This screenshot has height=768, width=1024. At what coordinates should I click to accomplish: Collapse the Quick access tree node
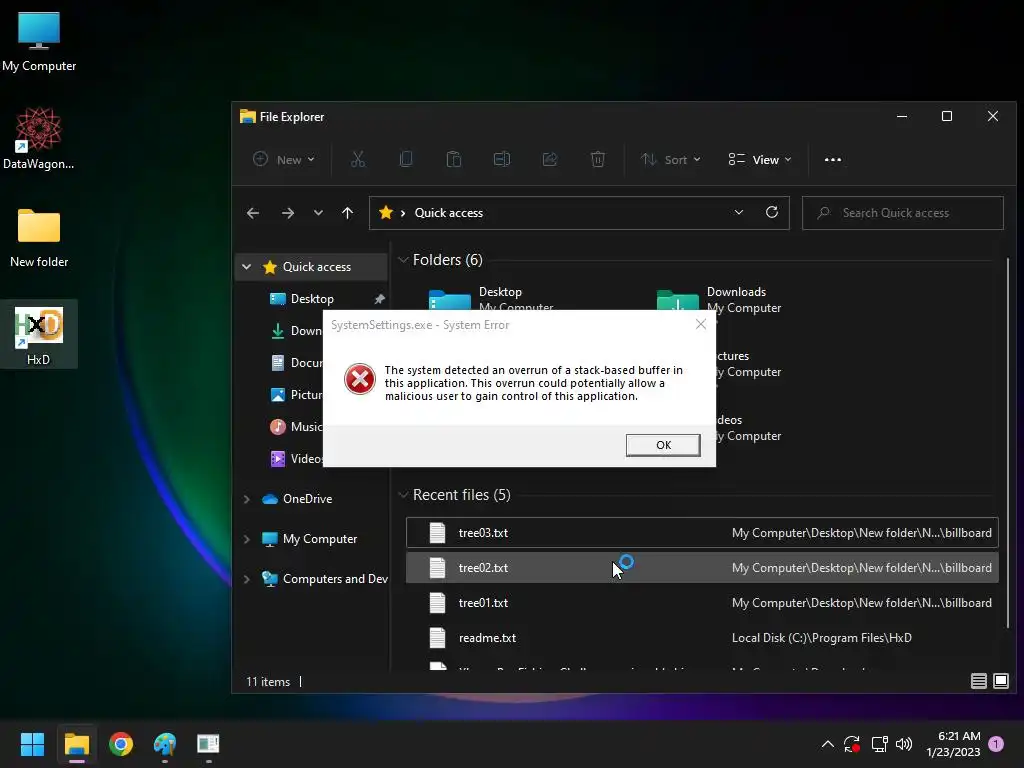(247, 266)
